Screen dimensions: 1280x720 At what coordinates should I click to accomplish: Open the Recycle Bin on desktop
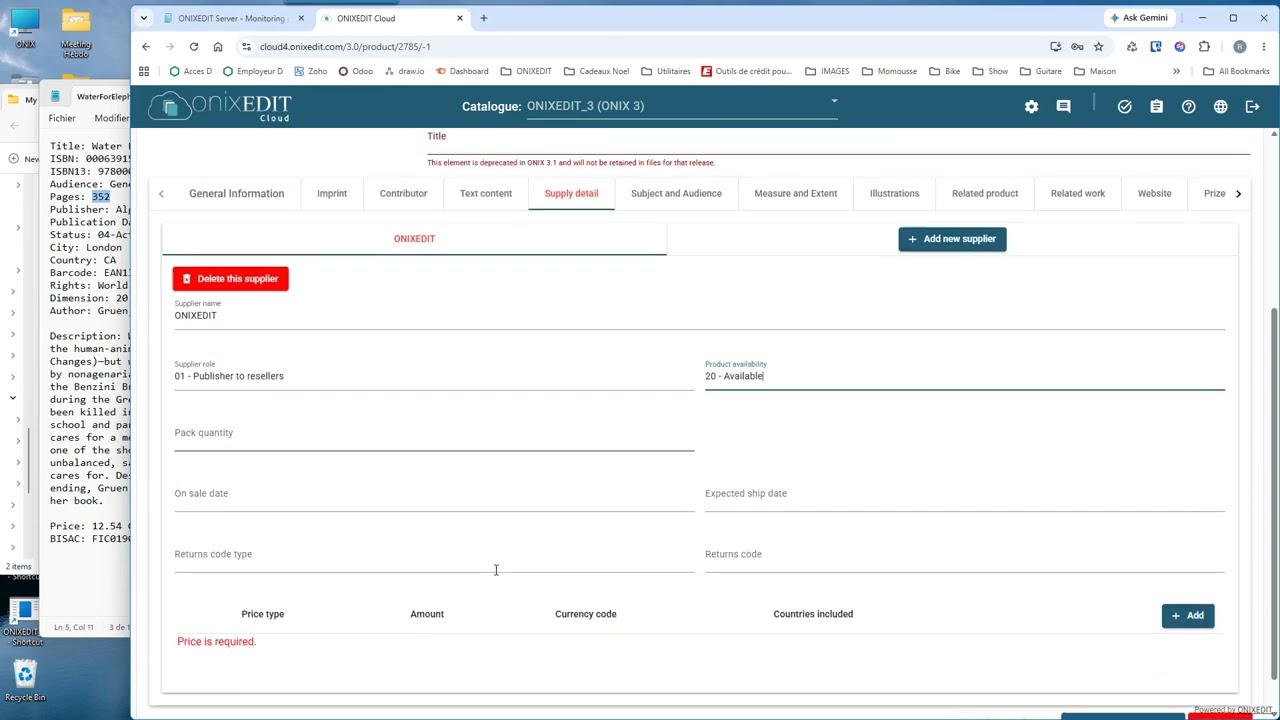click(x=25, y=680)
